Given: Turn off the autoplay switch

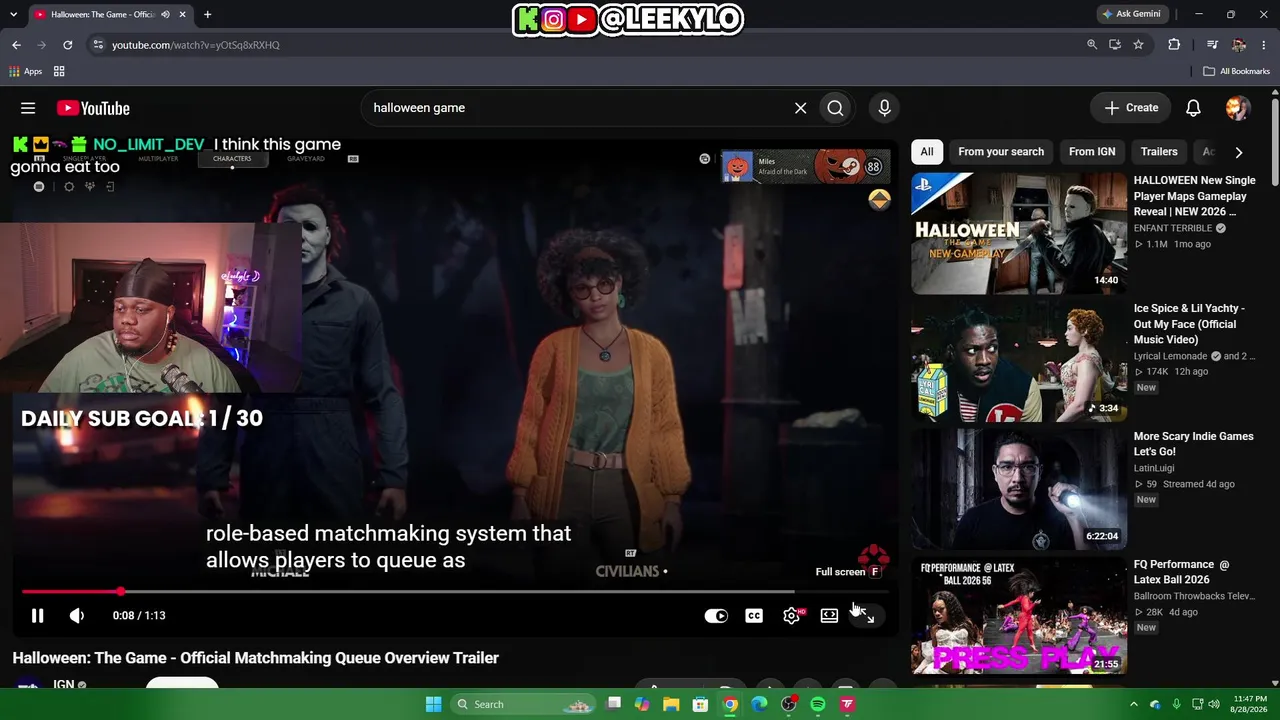Looking at the screenshot, I should coord(716,616).
